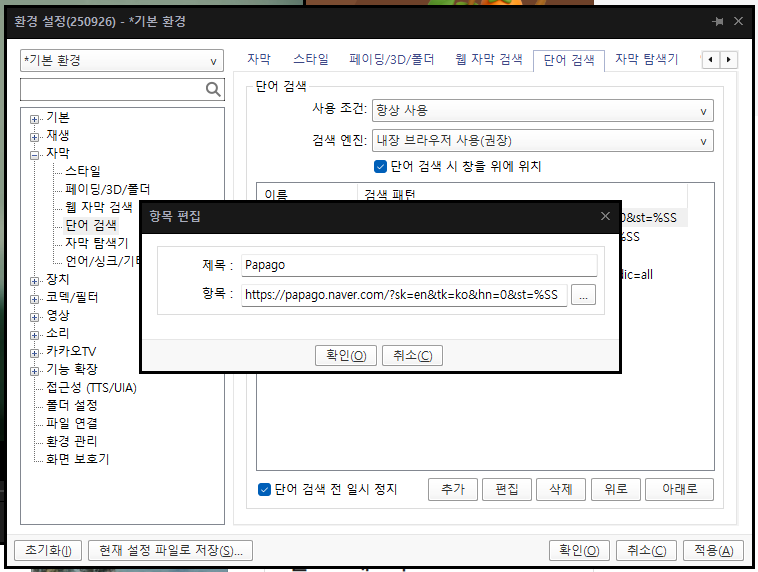Select the 단어 검색 tab
Image resolution: width=758 pixels, height=572 pixels.
tap(569, 60)
